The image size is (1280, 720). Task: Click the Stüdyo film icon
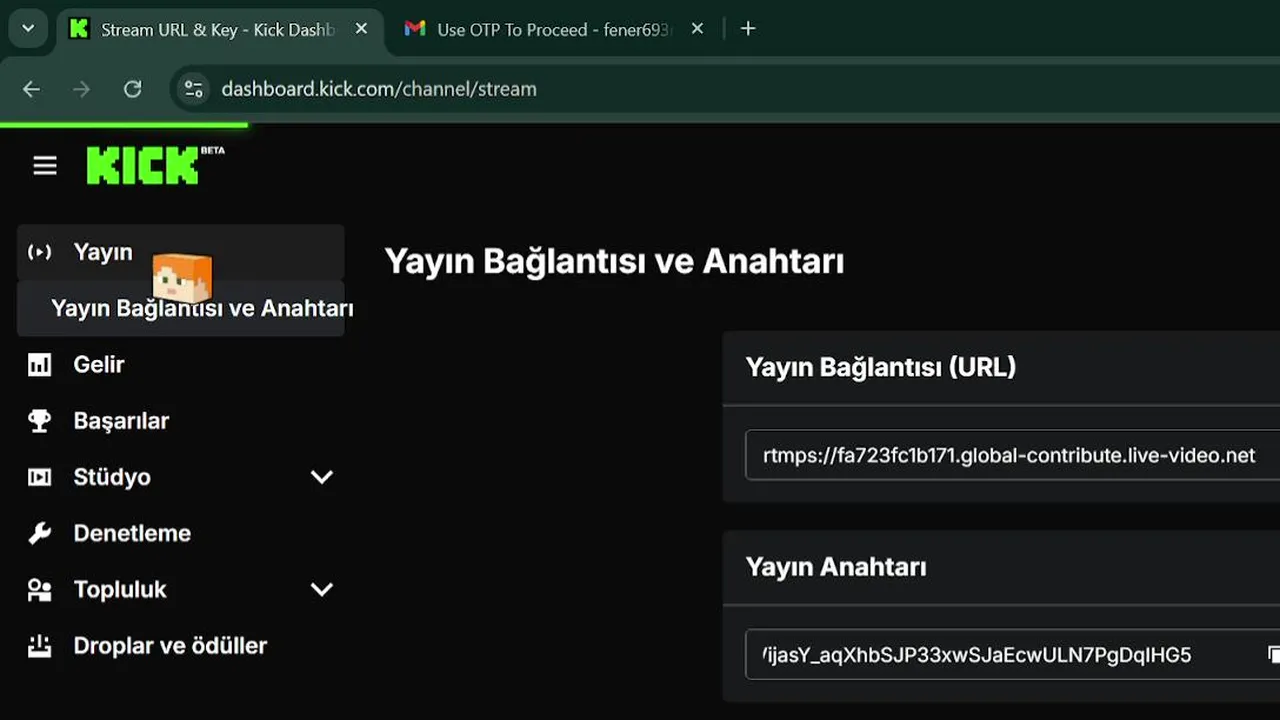40,477
